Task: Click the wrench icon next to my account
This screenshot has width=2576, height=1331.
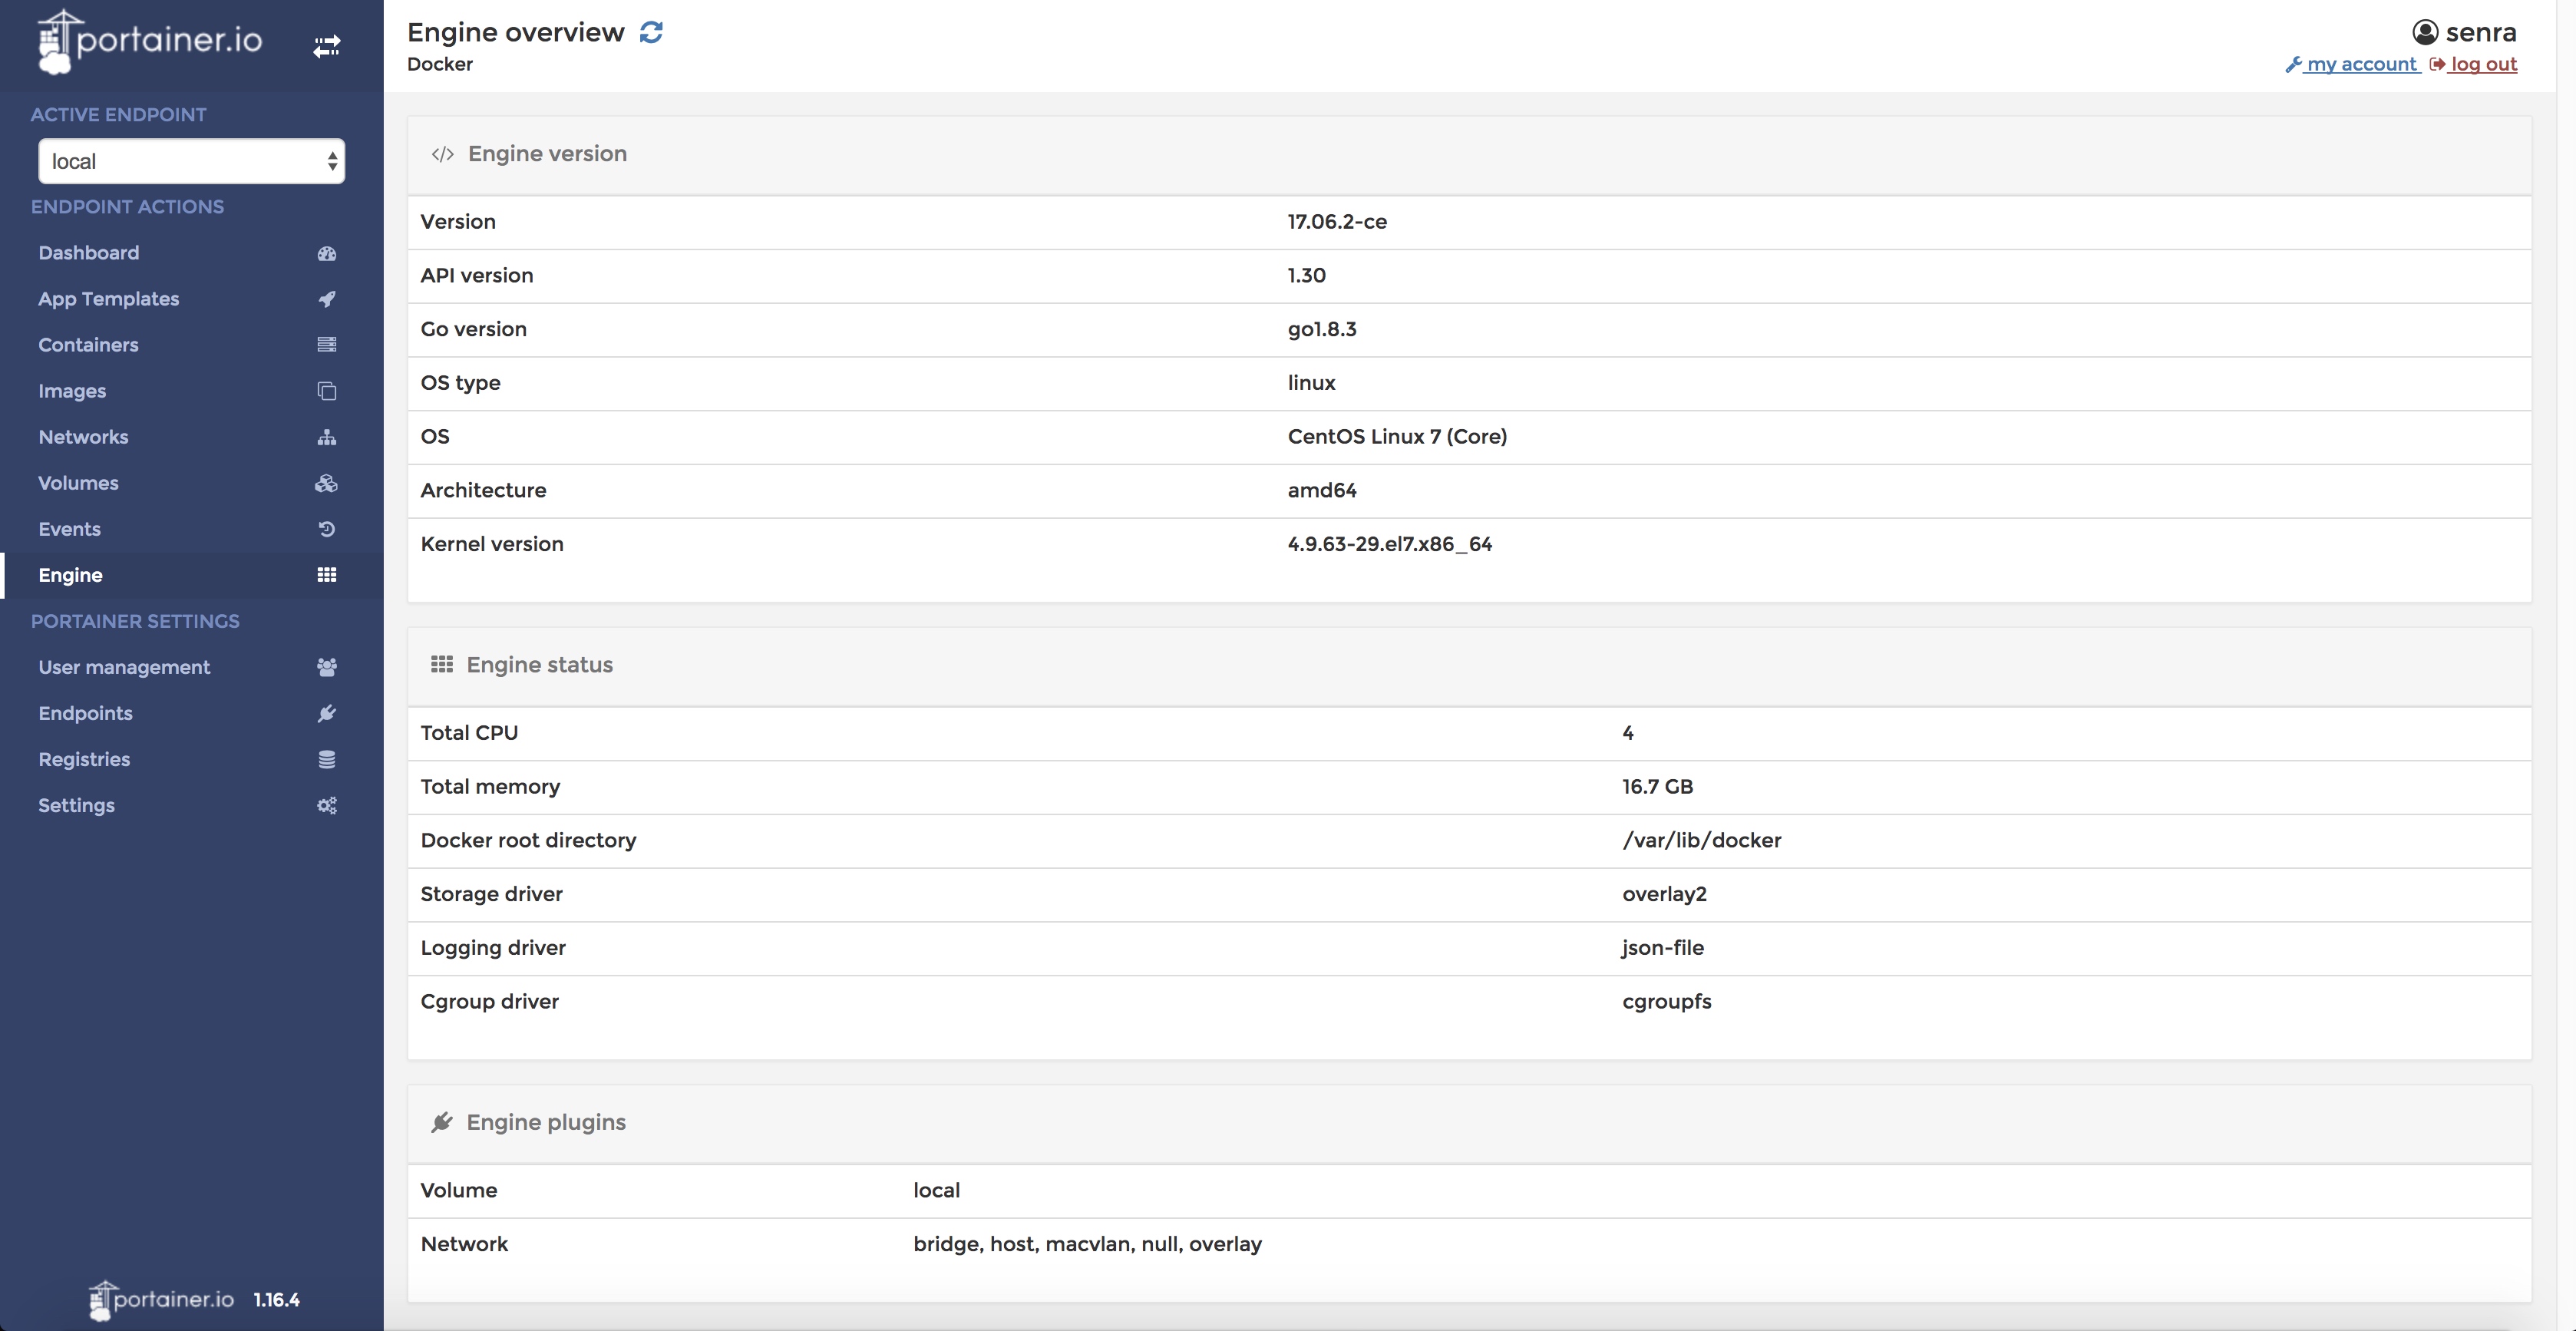Action: (2293, 64)
